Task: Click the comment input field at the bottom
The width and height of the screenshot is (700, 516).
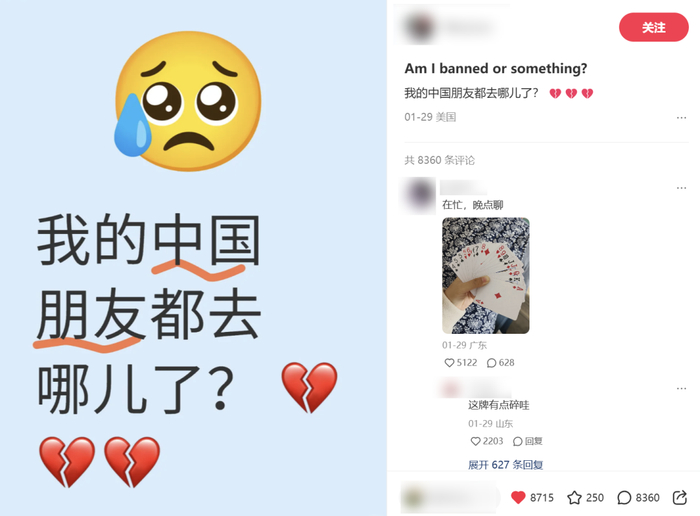Action: point(450,497)
